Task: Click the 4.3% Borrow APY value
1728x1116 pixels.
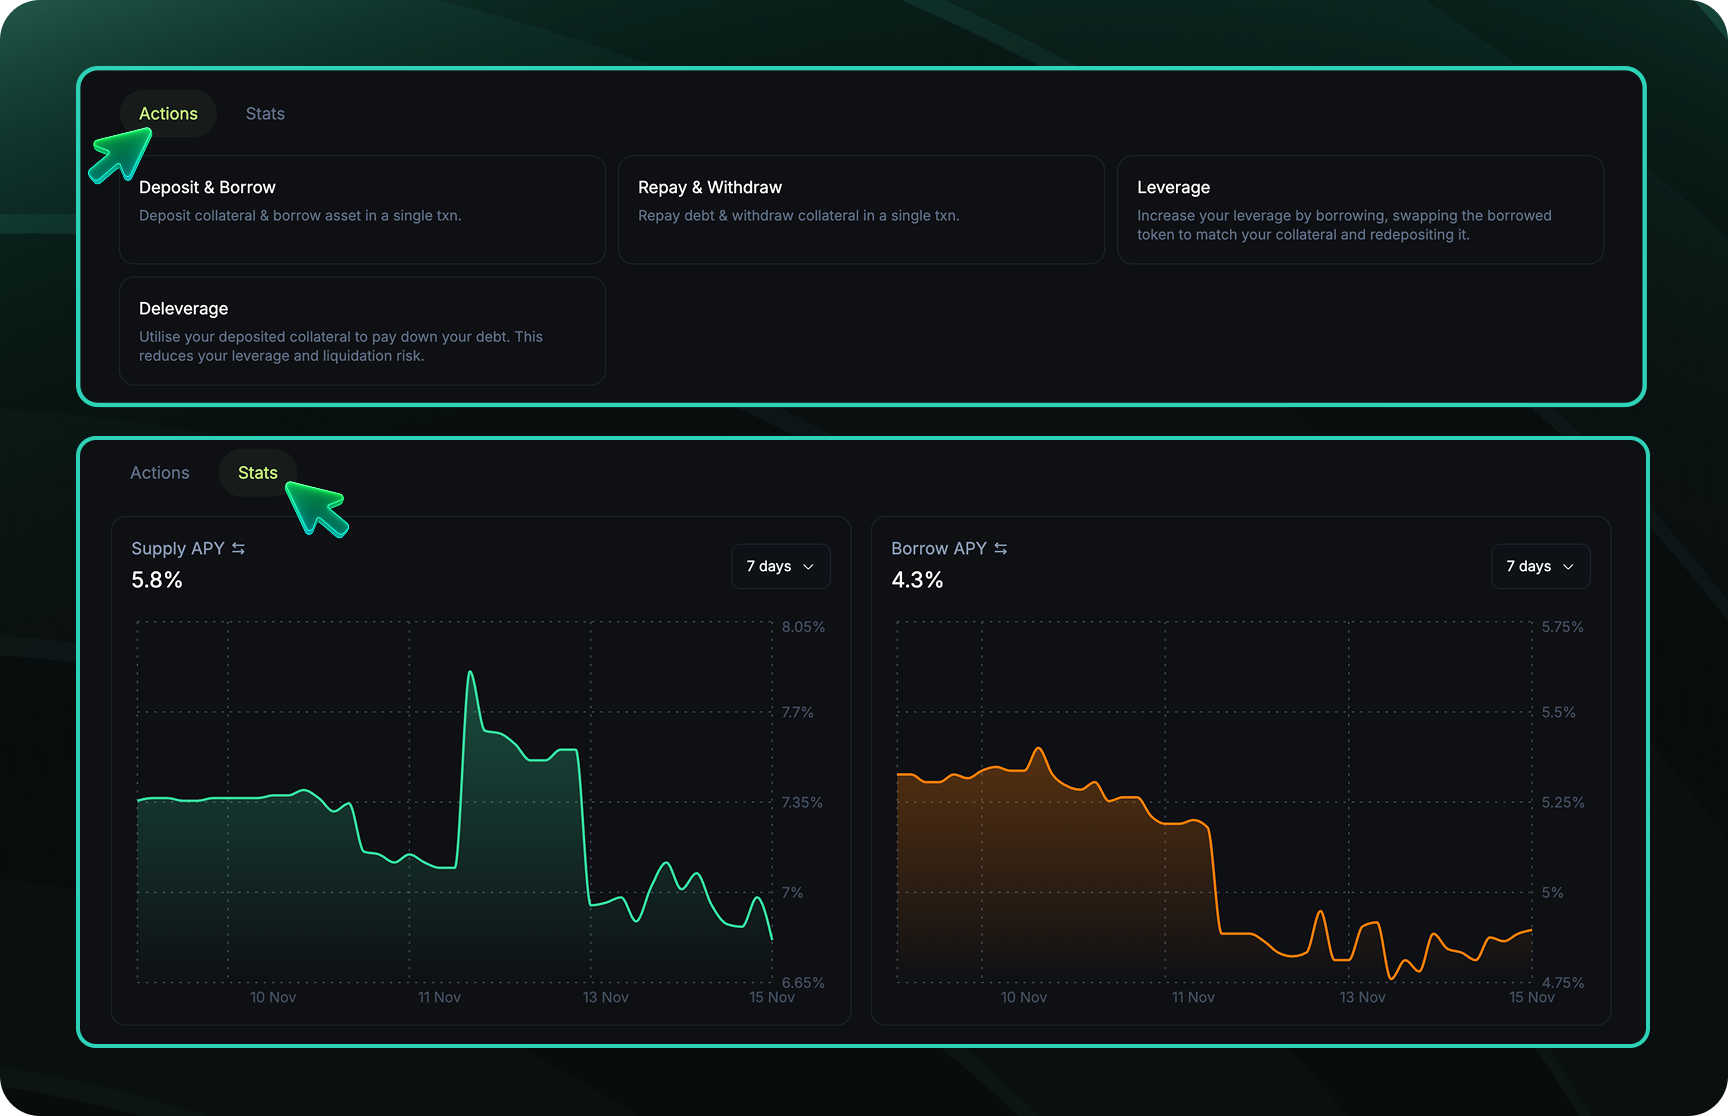Action: (x=917, y=580)
